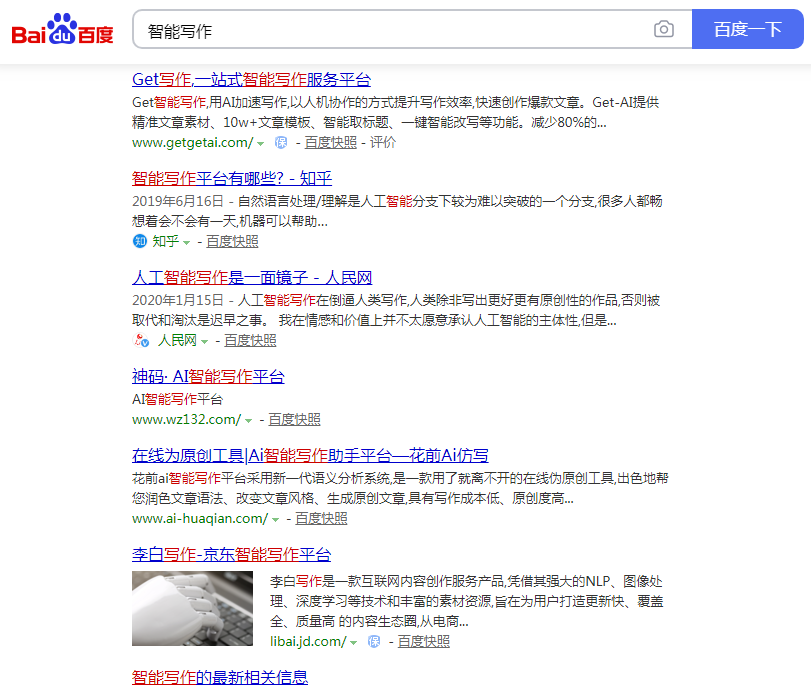Viewport: 811px width, 689px height.
Task: Click the 百度一下 search button
Action: pos(747,29)
